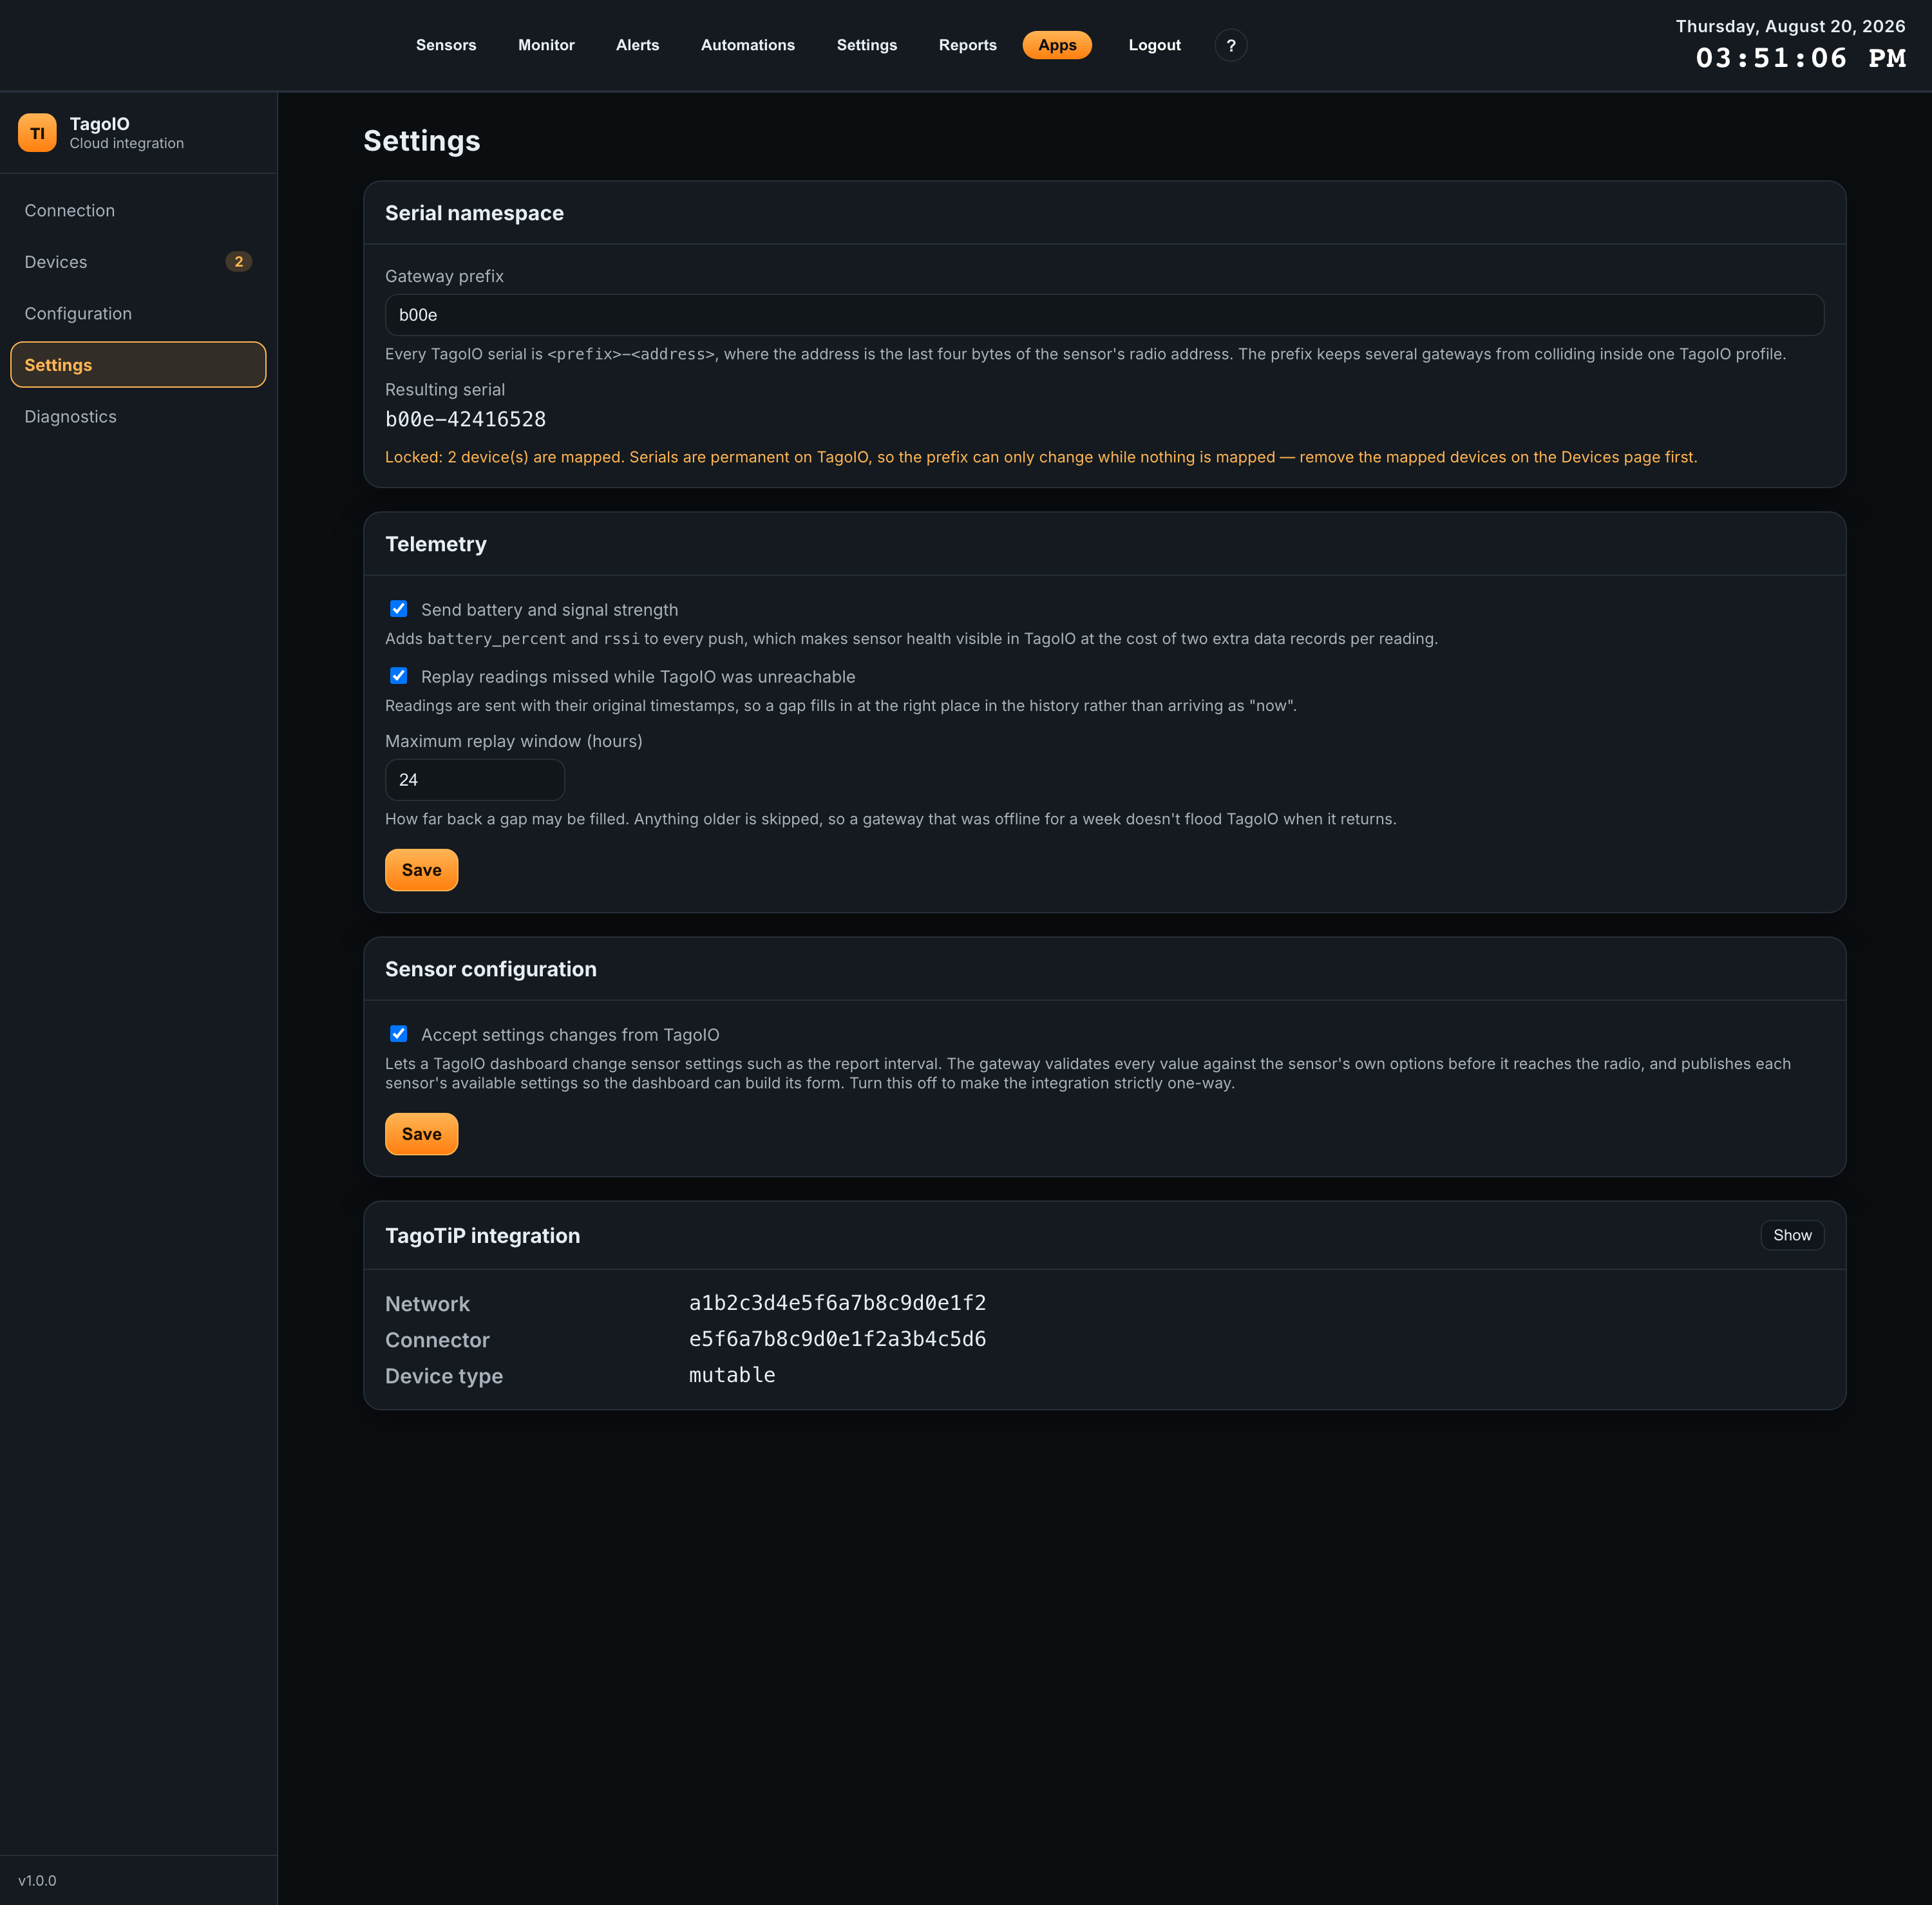Click the Device type value mutable
Viewport: 1932px width, 1905px height.
click(x=732, y=1375)
